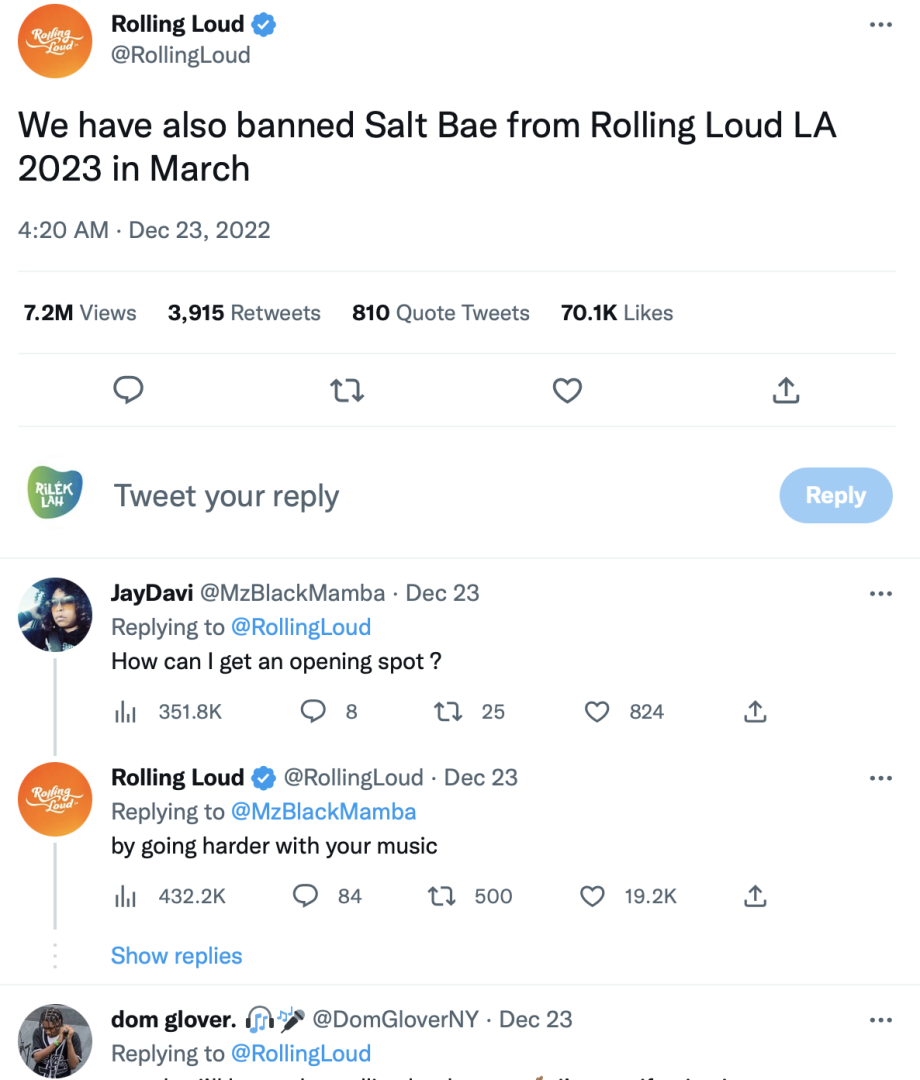Screen dimensions: 920x1080
Task: Open the 70.1K Likes list
Action: tap(617, 313)
